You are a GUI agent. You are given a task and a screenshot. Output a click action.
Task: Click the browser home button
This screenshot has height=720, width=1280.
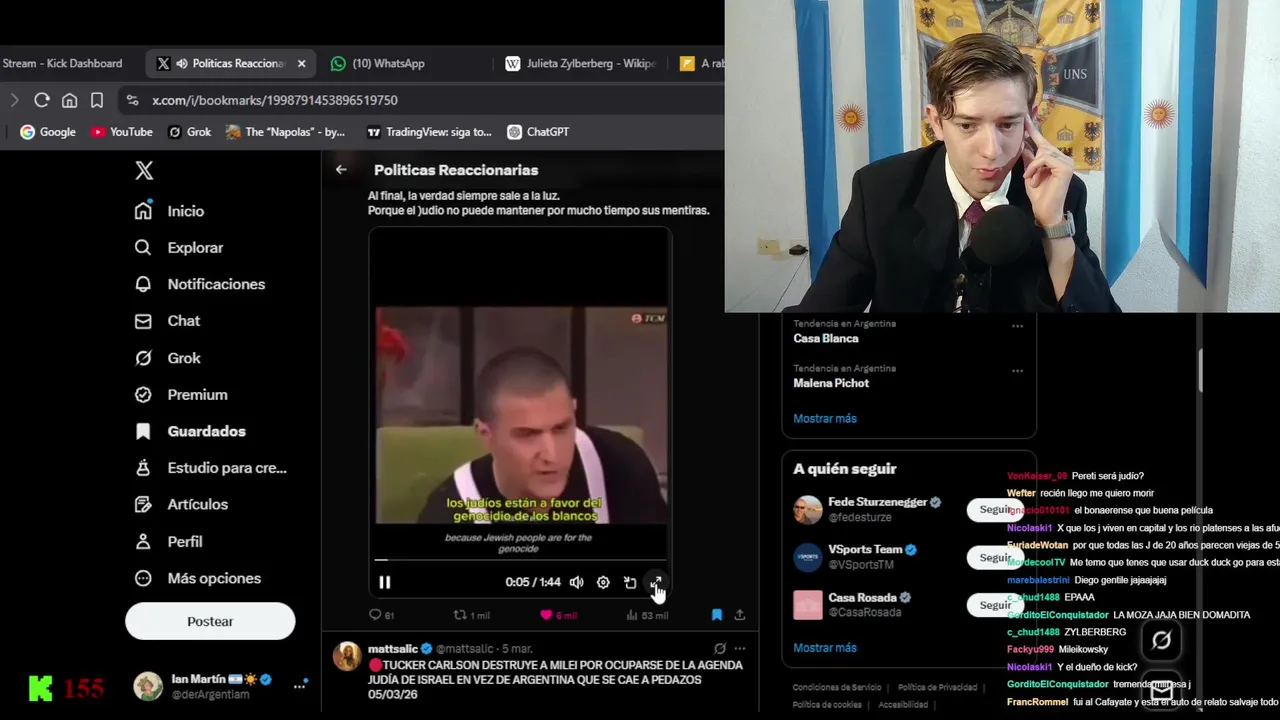(69, 100)
